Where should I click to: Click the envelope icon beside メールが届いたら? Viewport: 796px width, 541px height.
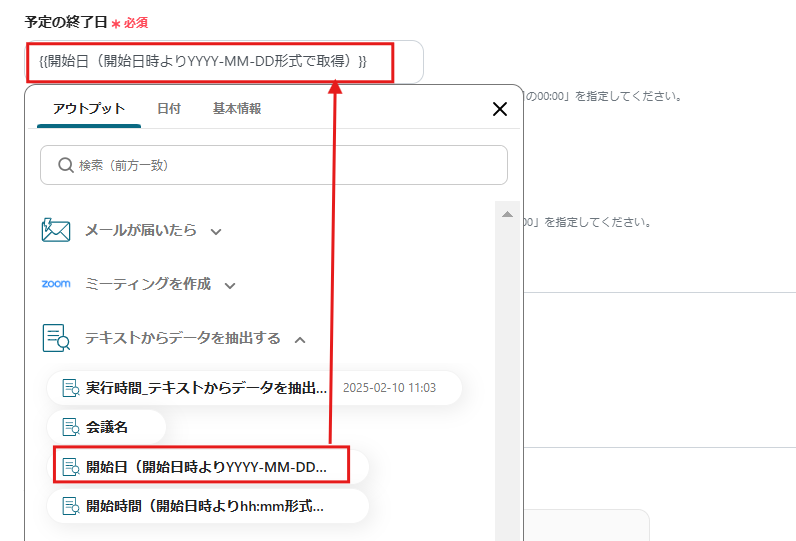click(56, 230)
